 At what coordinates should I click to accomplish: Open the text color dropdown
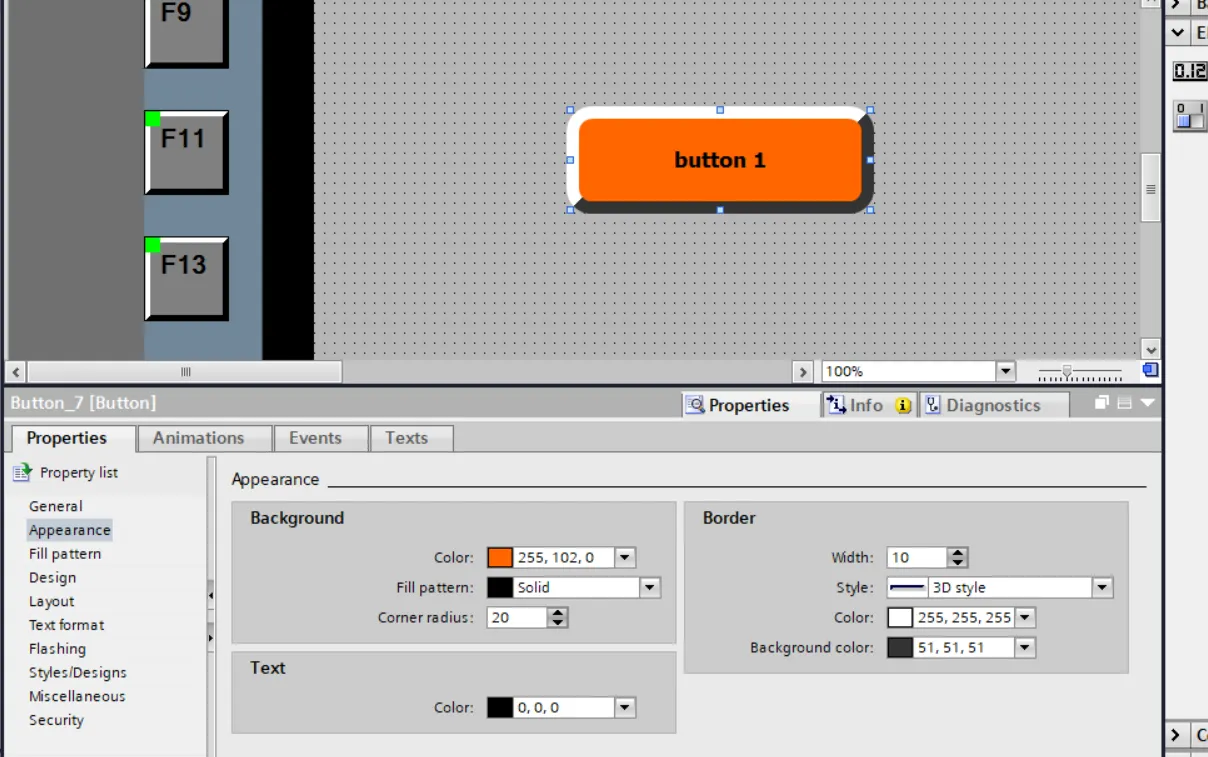625,708
